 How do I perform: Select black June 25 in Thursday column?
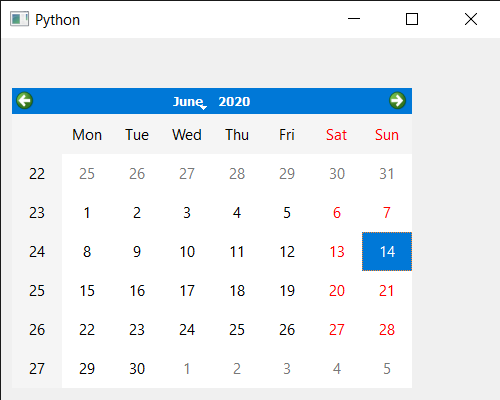237,330
